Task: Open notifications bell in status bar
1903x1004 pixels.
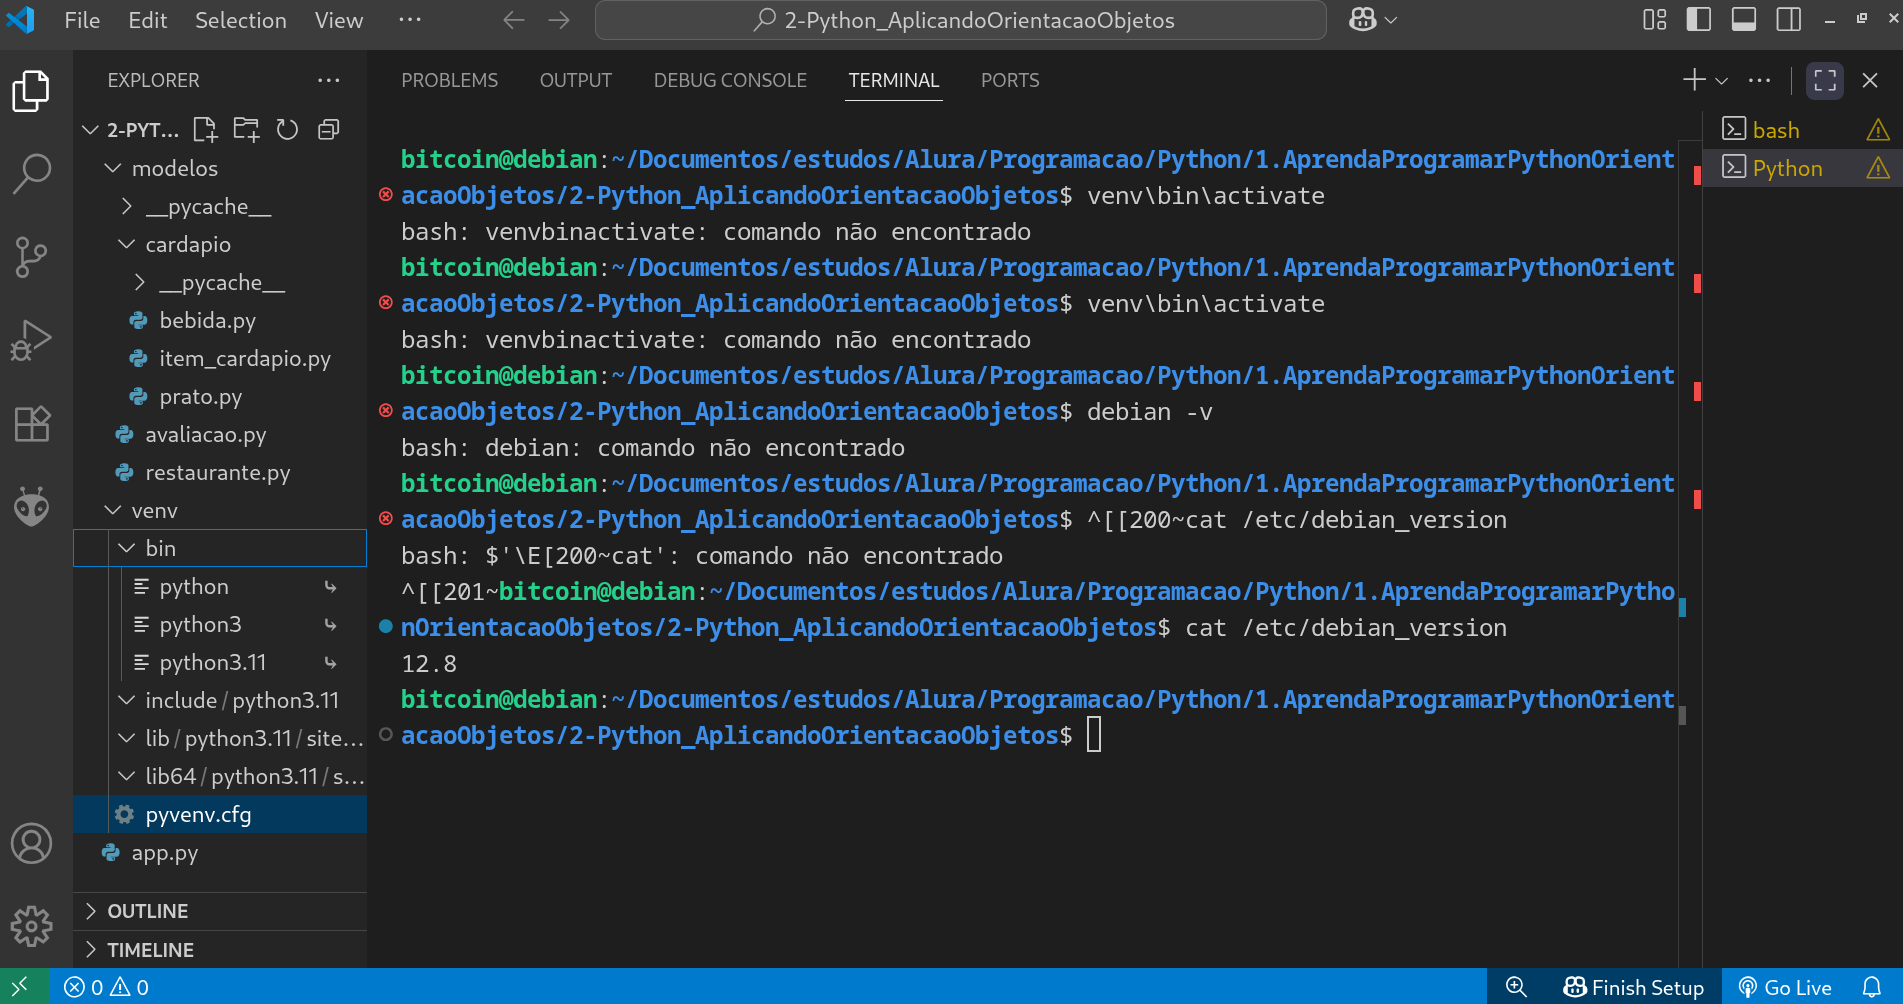Action: click(1872, 987)
